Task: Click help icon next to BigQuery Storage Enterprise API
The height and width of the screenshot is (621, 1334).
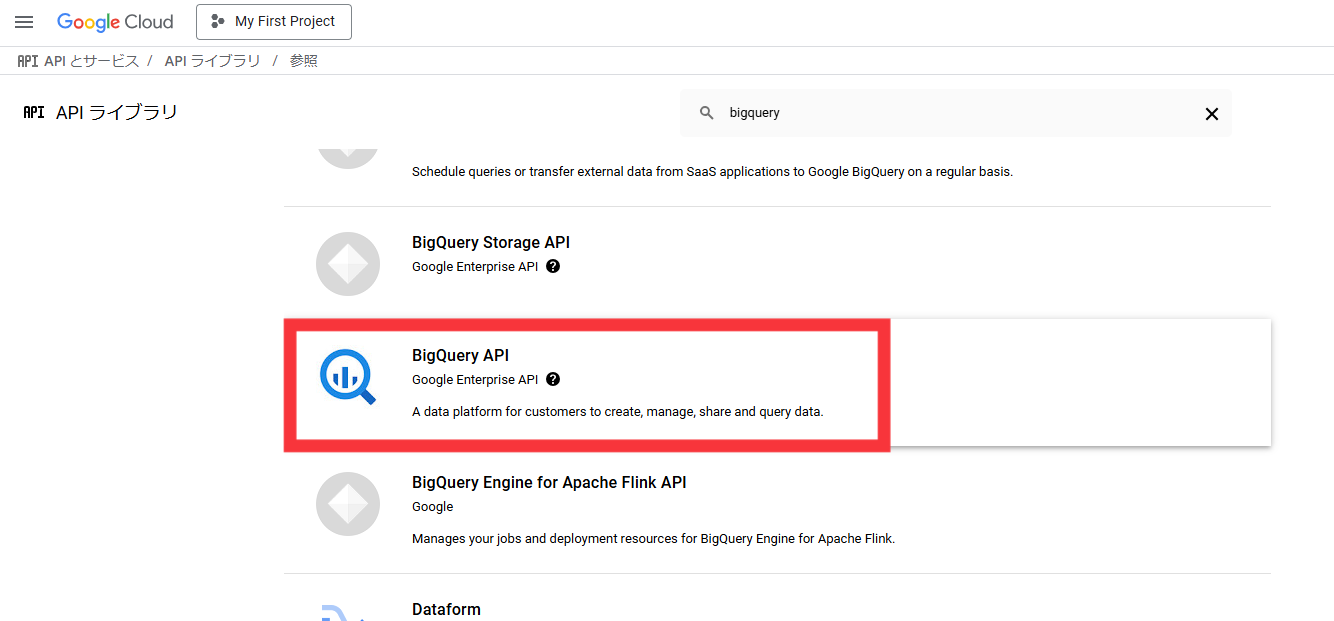Action: click(553, 267)
